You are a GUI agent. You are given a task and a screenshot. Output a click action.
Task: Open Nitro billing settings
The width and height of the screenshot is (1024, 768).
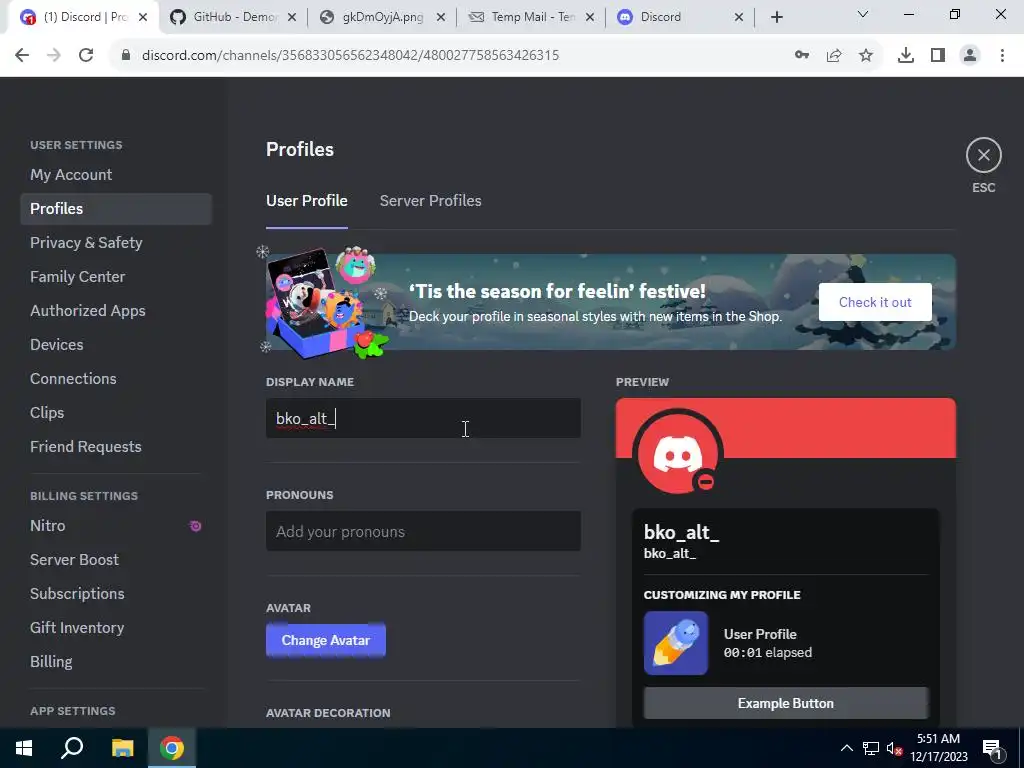coord(116,526)
